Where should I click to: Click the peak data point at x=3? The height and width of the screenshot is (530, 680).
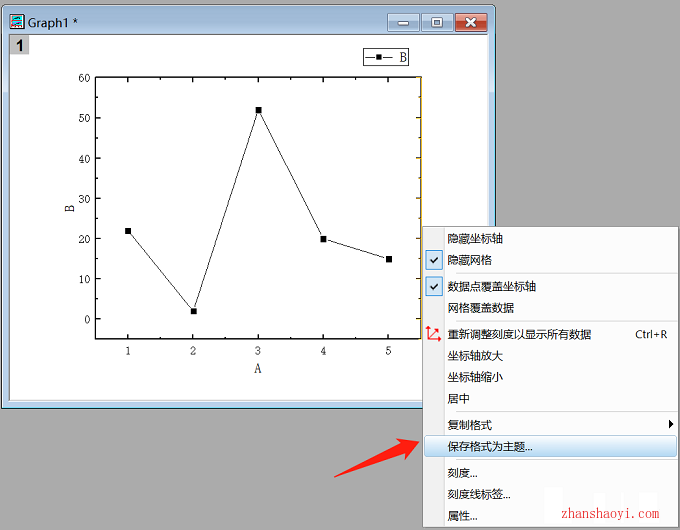click(258, 110)
